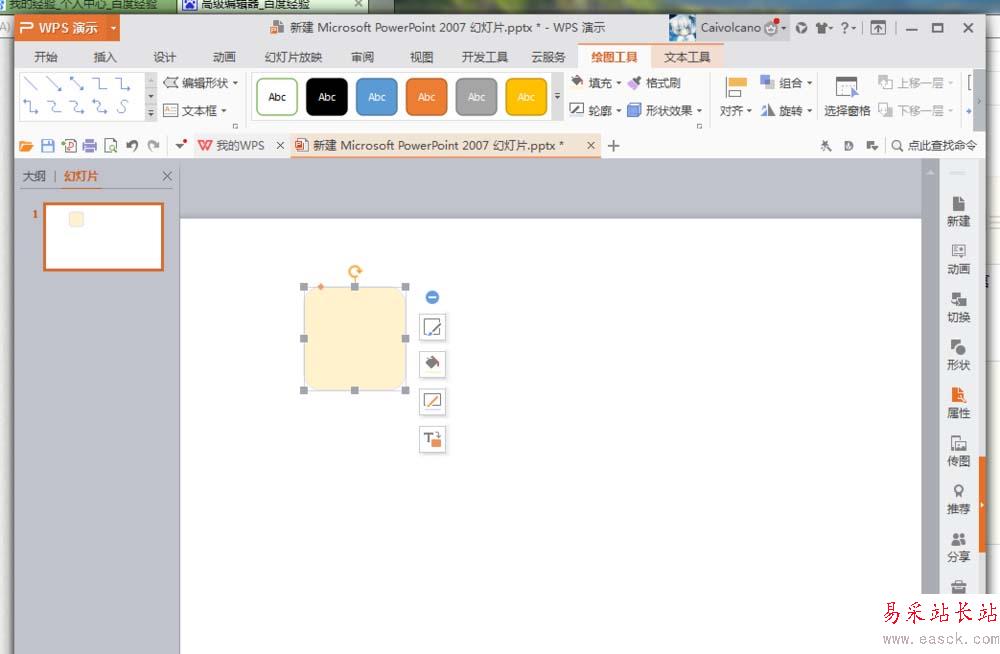Switch to the 动画 ribbon tab
The height and width of the screenshot is (654, 1000).
(x=224, y=57)
